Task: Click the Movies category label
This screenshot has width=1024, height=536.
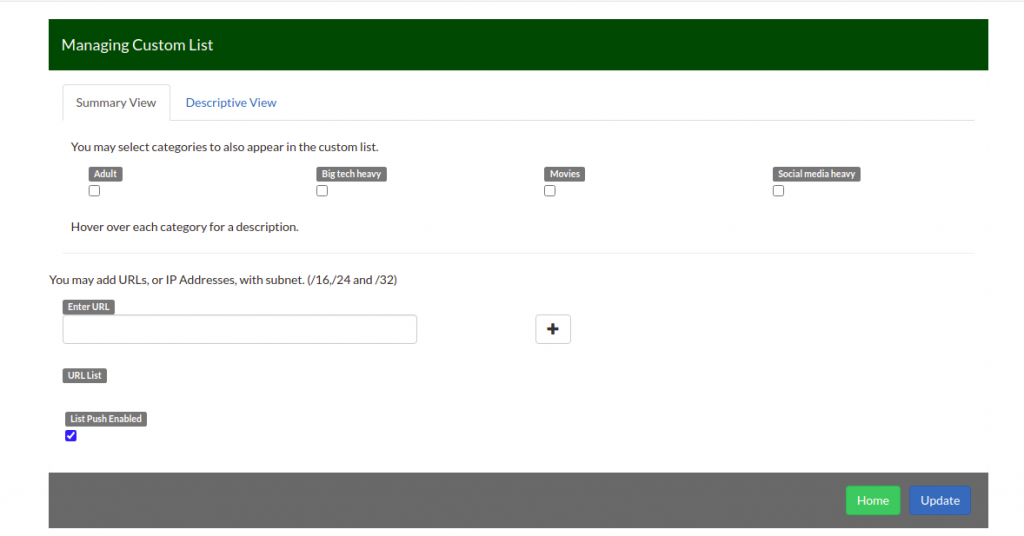Action: coord(564,174)
